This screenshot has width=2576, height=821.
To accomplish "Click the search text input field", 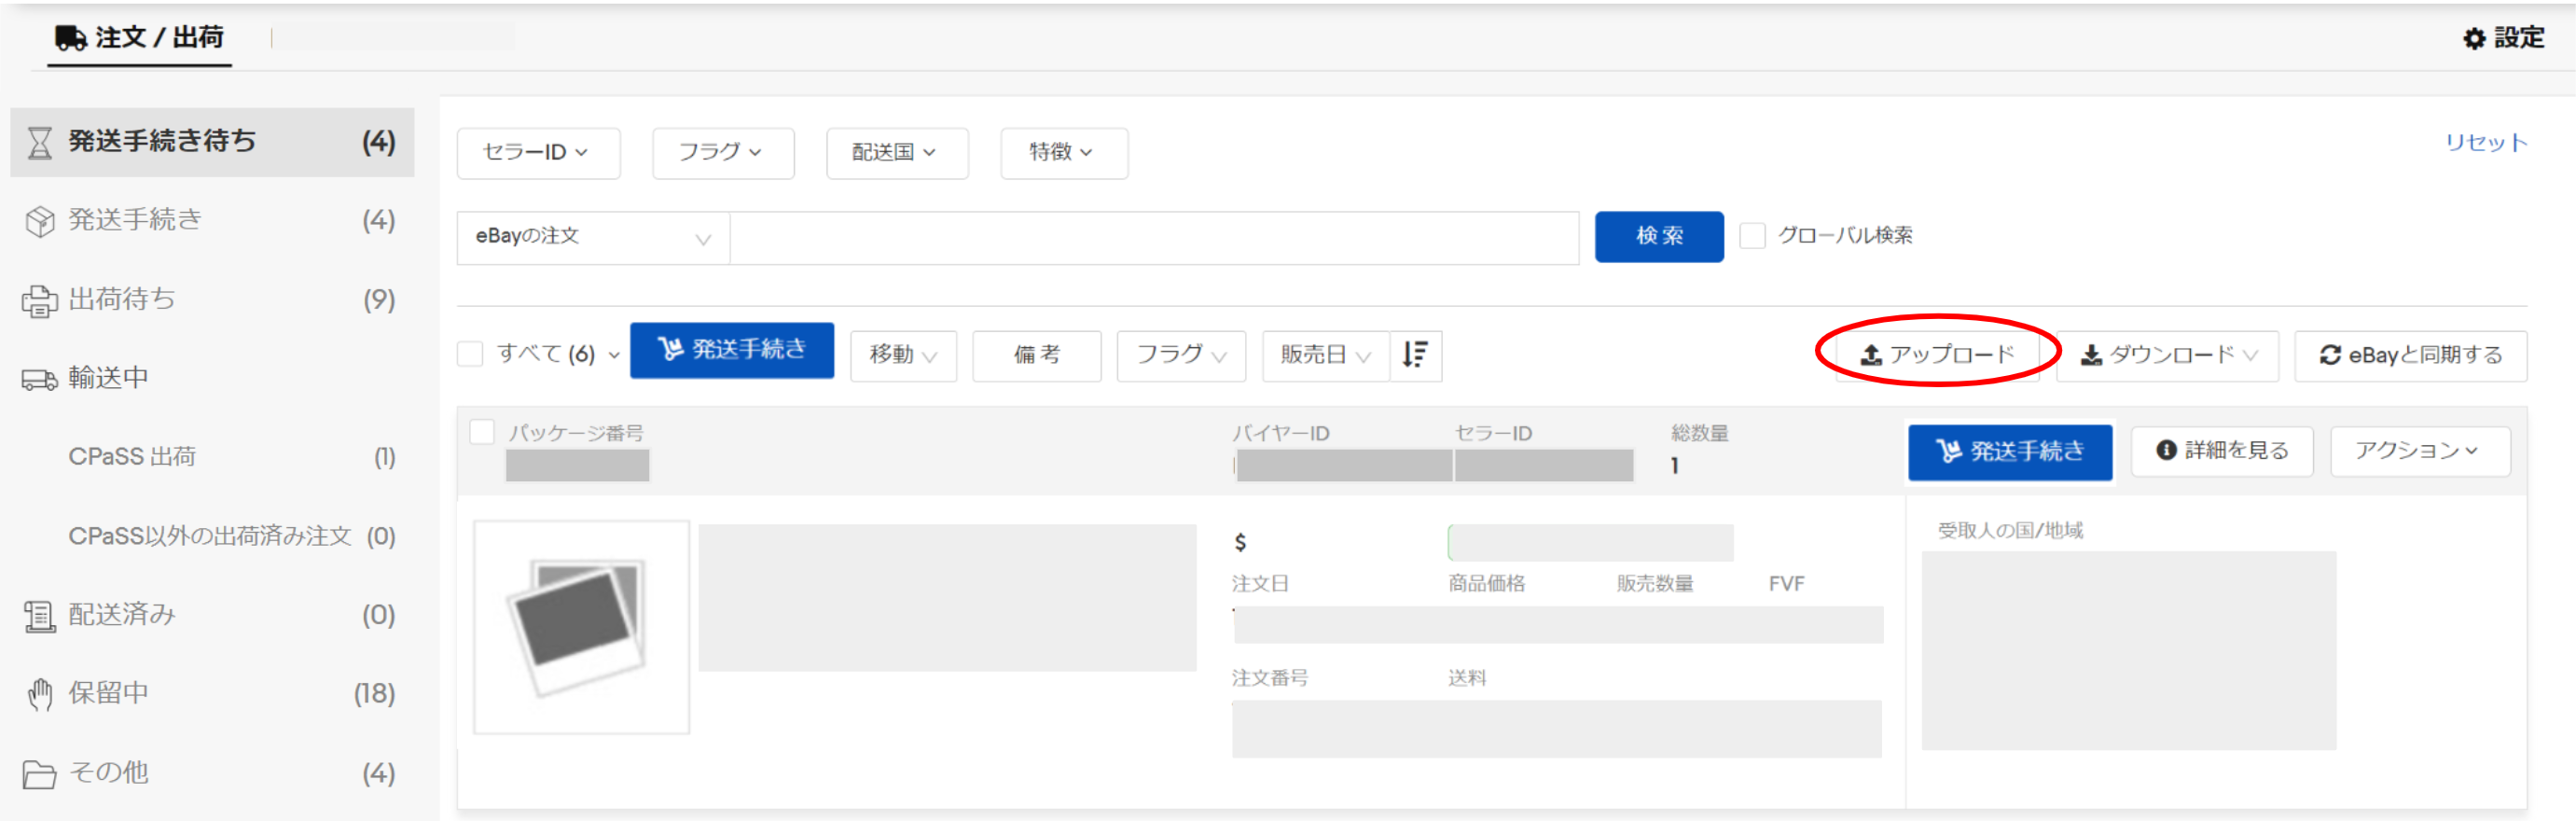I will (x=1153, y=237).
